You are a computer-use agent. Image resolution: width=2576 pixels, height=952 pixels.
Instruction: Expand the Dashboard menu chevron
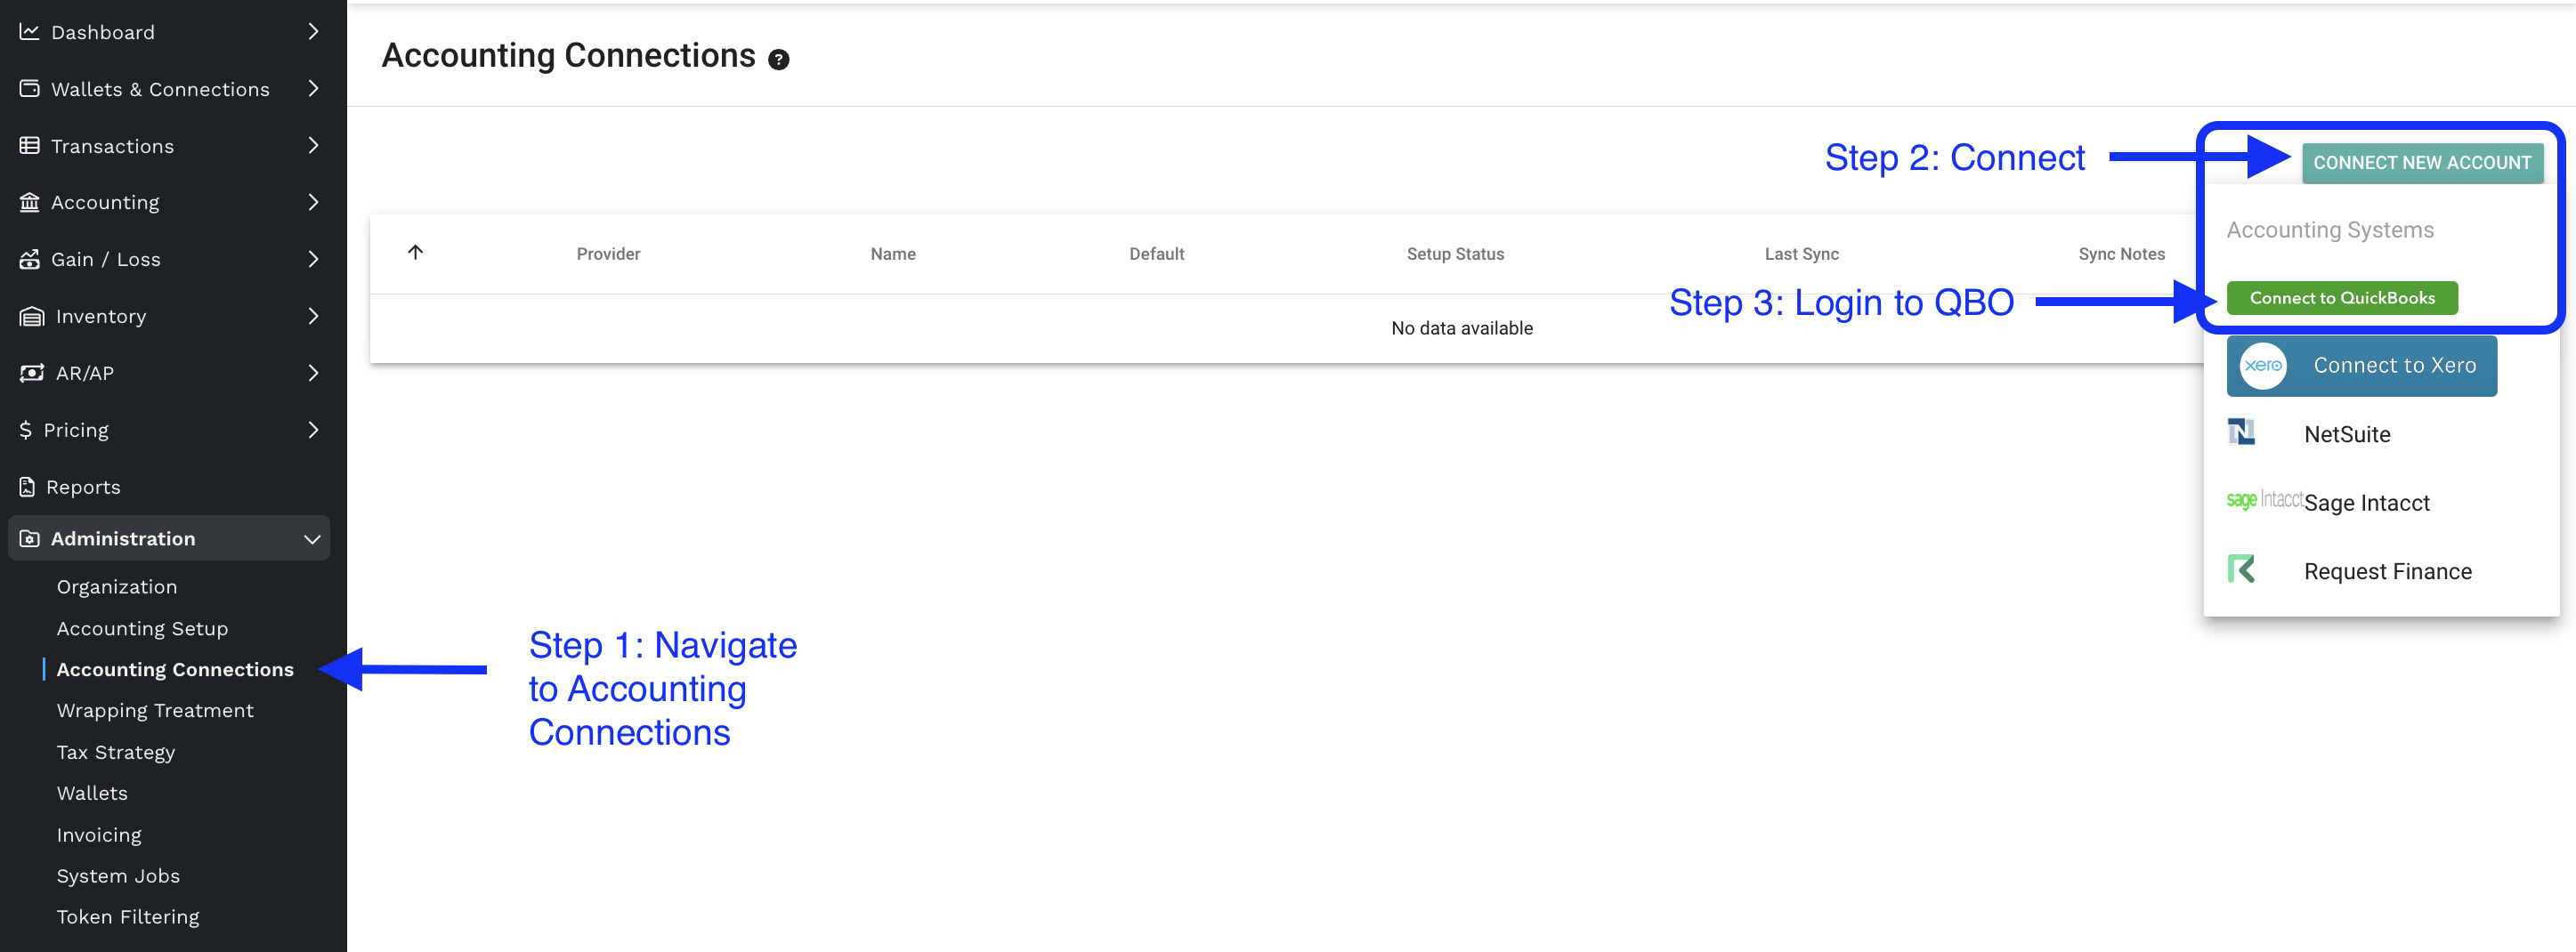point(313,32)
